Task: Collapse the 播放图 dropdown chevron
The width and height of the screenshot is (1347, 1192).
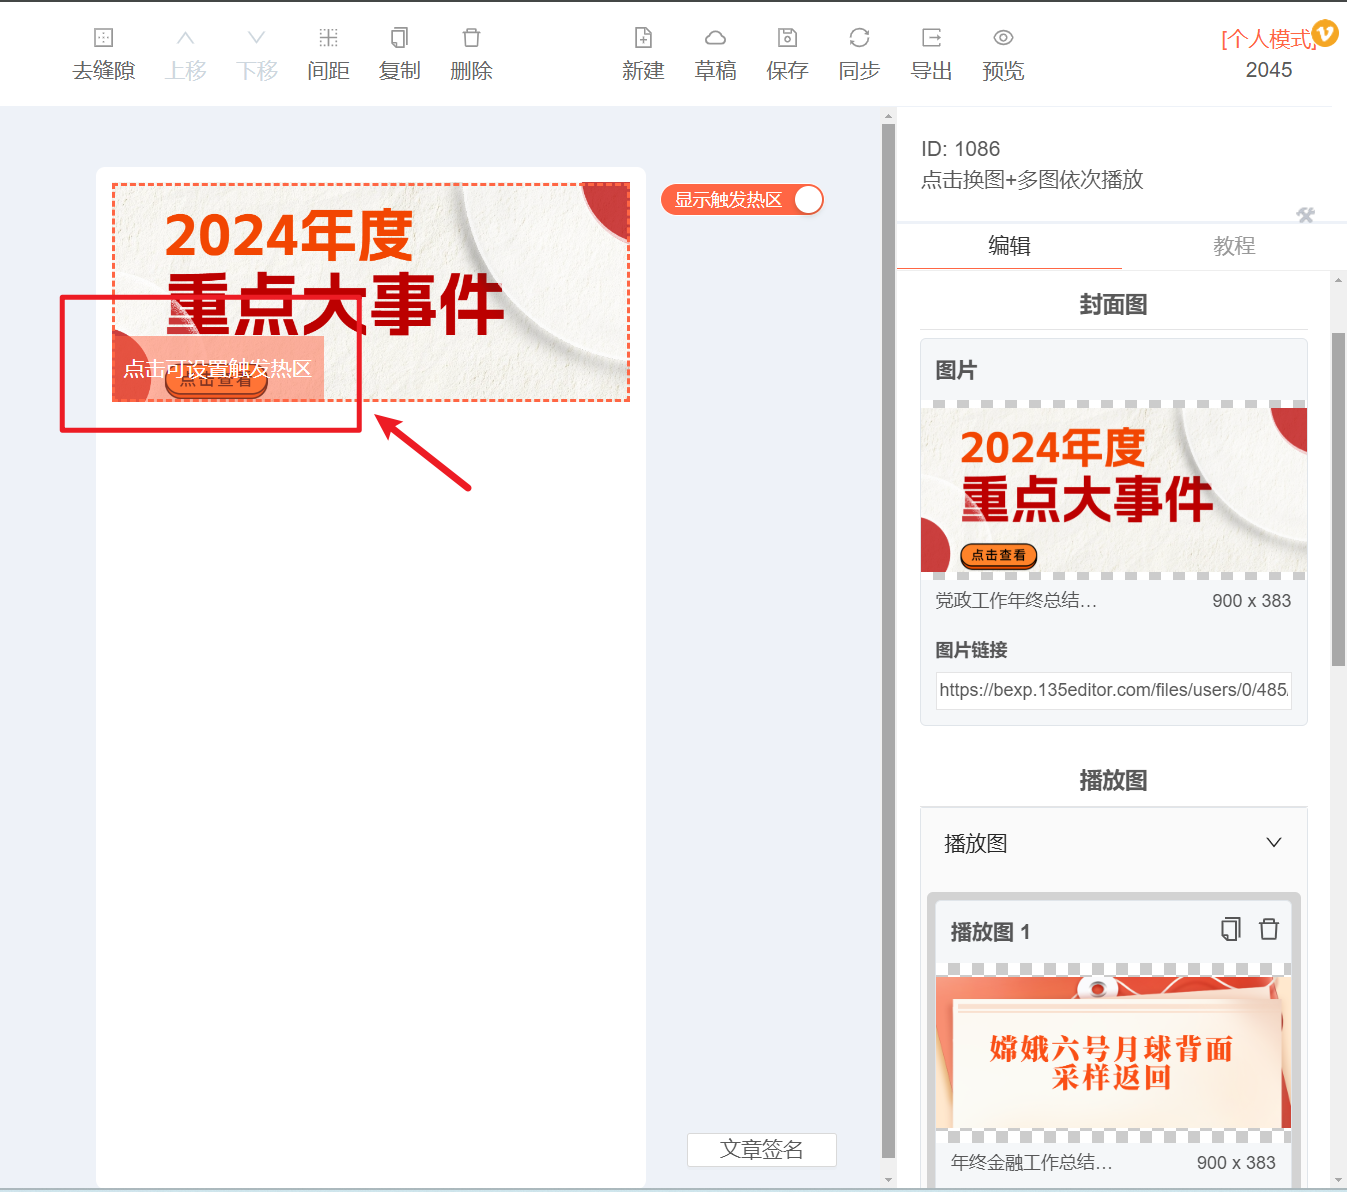Action: (x=1274, y=842)
